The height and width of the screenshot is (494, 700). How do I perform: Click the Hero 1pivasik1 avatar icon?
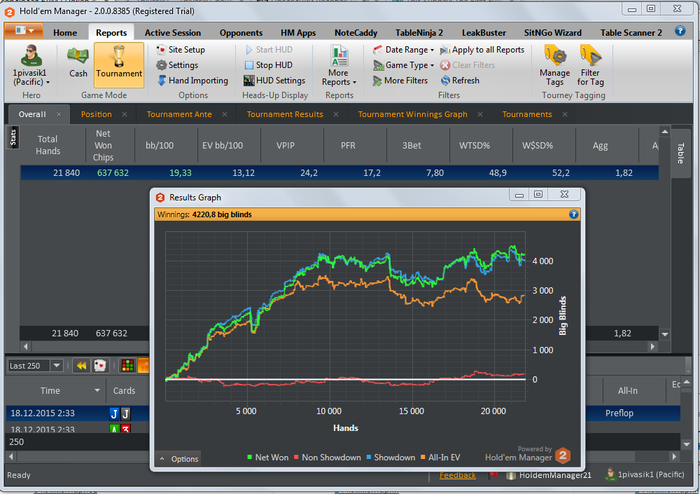(31, 56)
